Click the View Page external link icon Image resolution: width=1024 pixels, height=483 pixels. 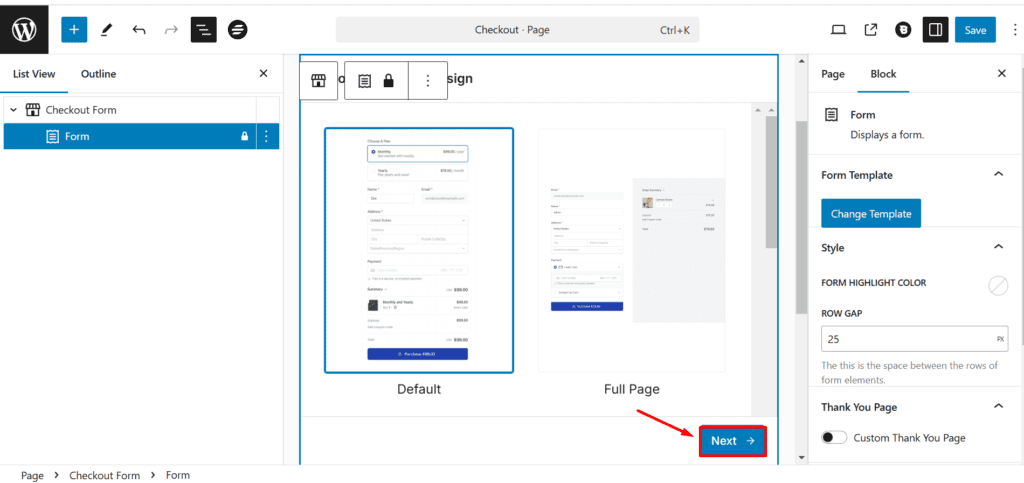[870, 30]
